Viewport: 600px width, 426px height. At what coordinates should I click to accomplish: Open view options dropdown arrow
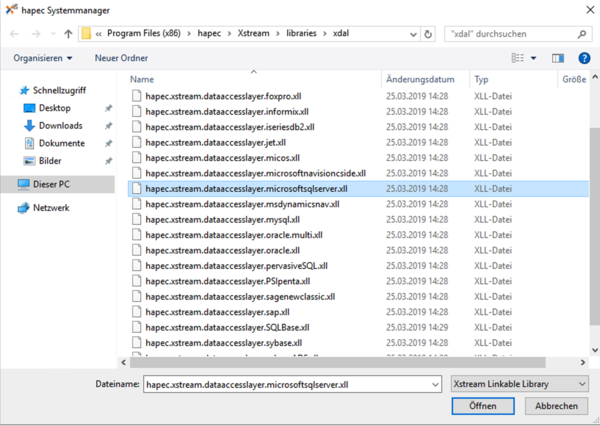coord(533,58)
